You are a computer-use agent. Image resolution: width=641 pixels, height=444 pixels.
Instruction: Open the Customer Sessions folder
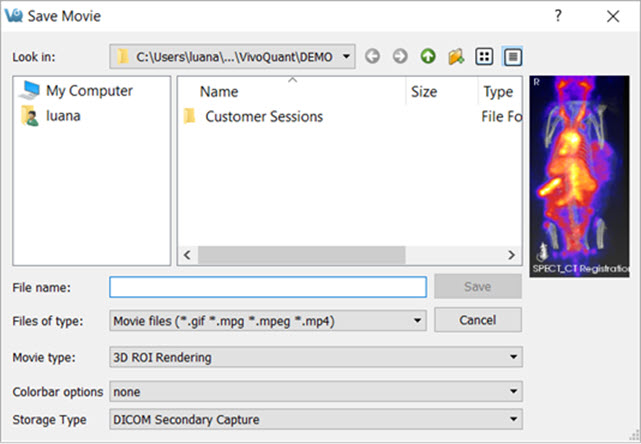(x=263, y=117)
